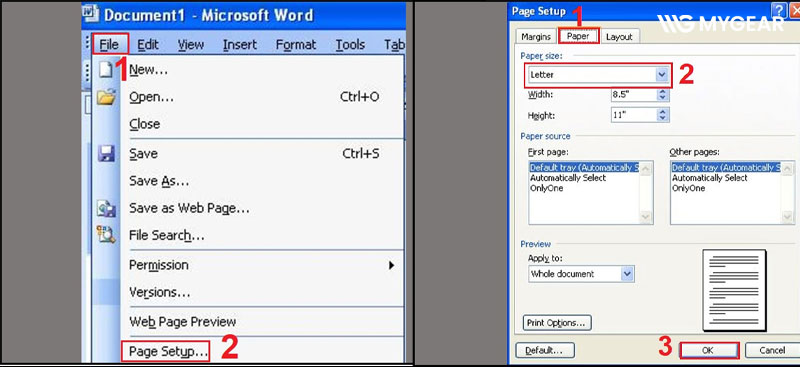
Task: Open the Edit menu
Action: pos(148,45)
